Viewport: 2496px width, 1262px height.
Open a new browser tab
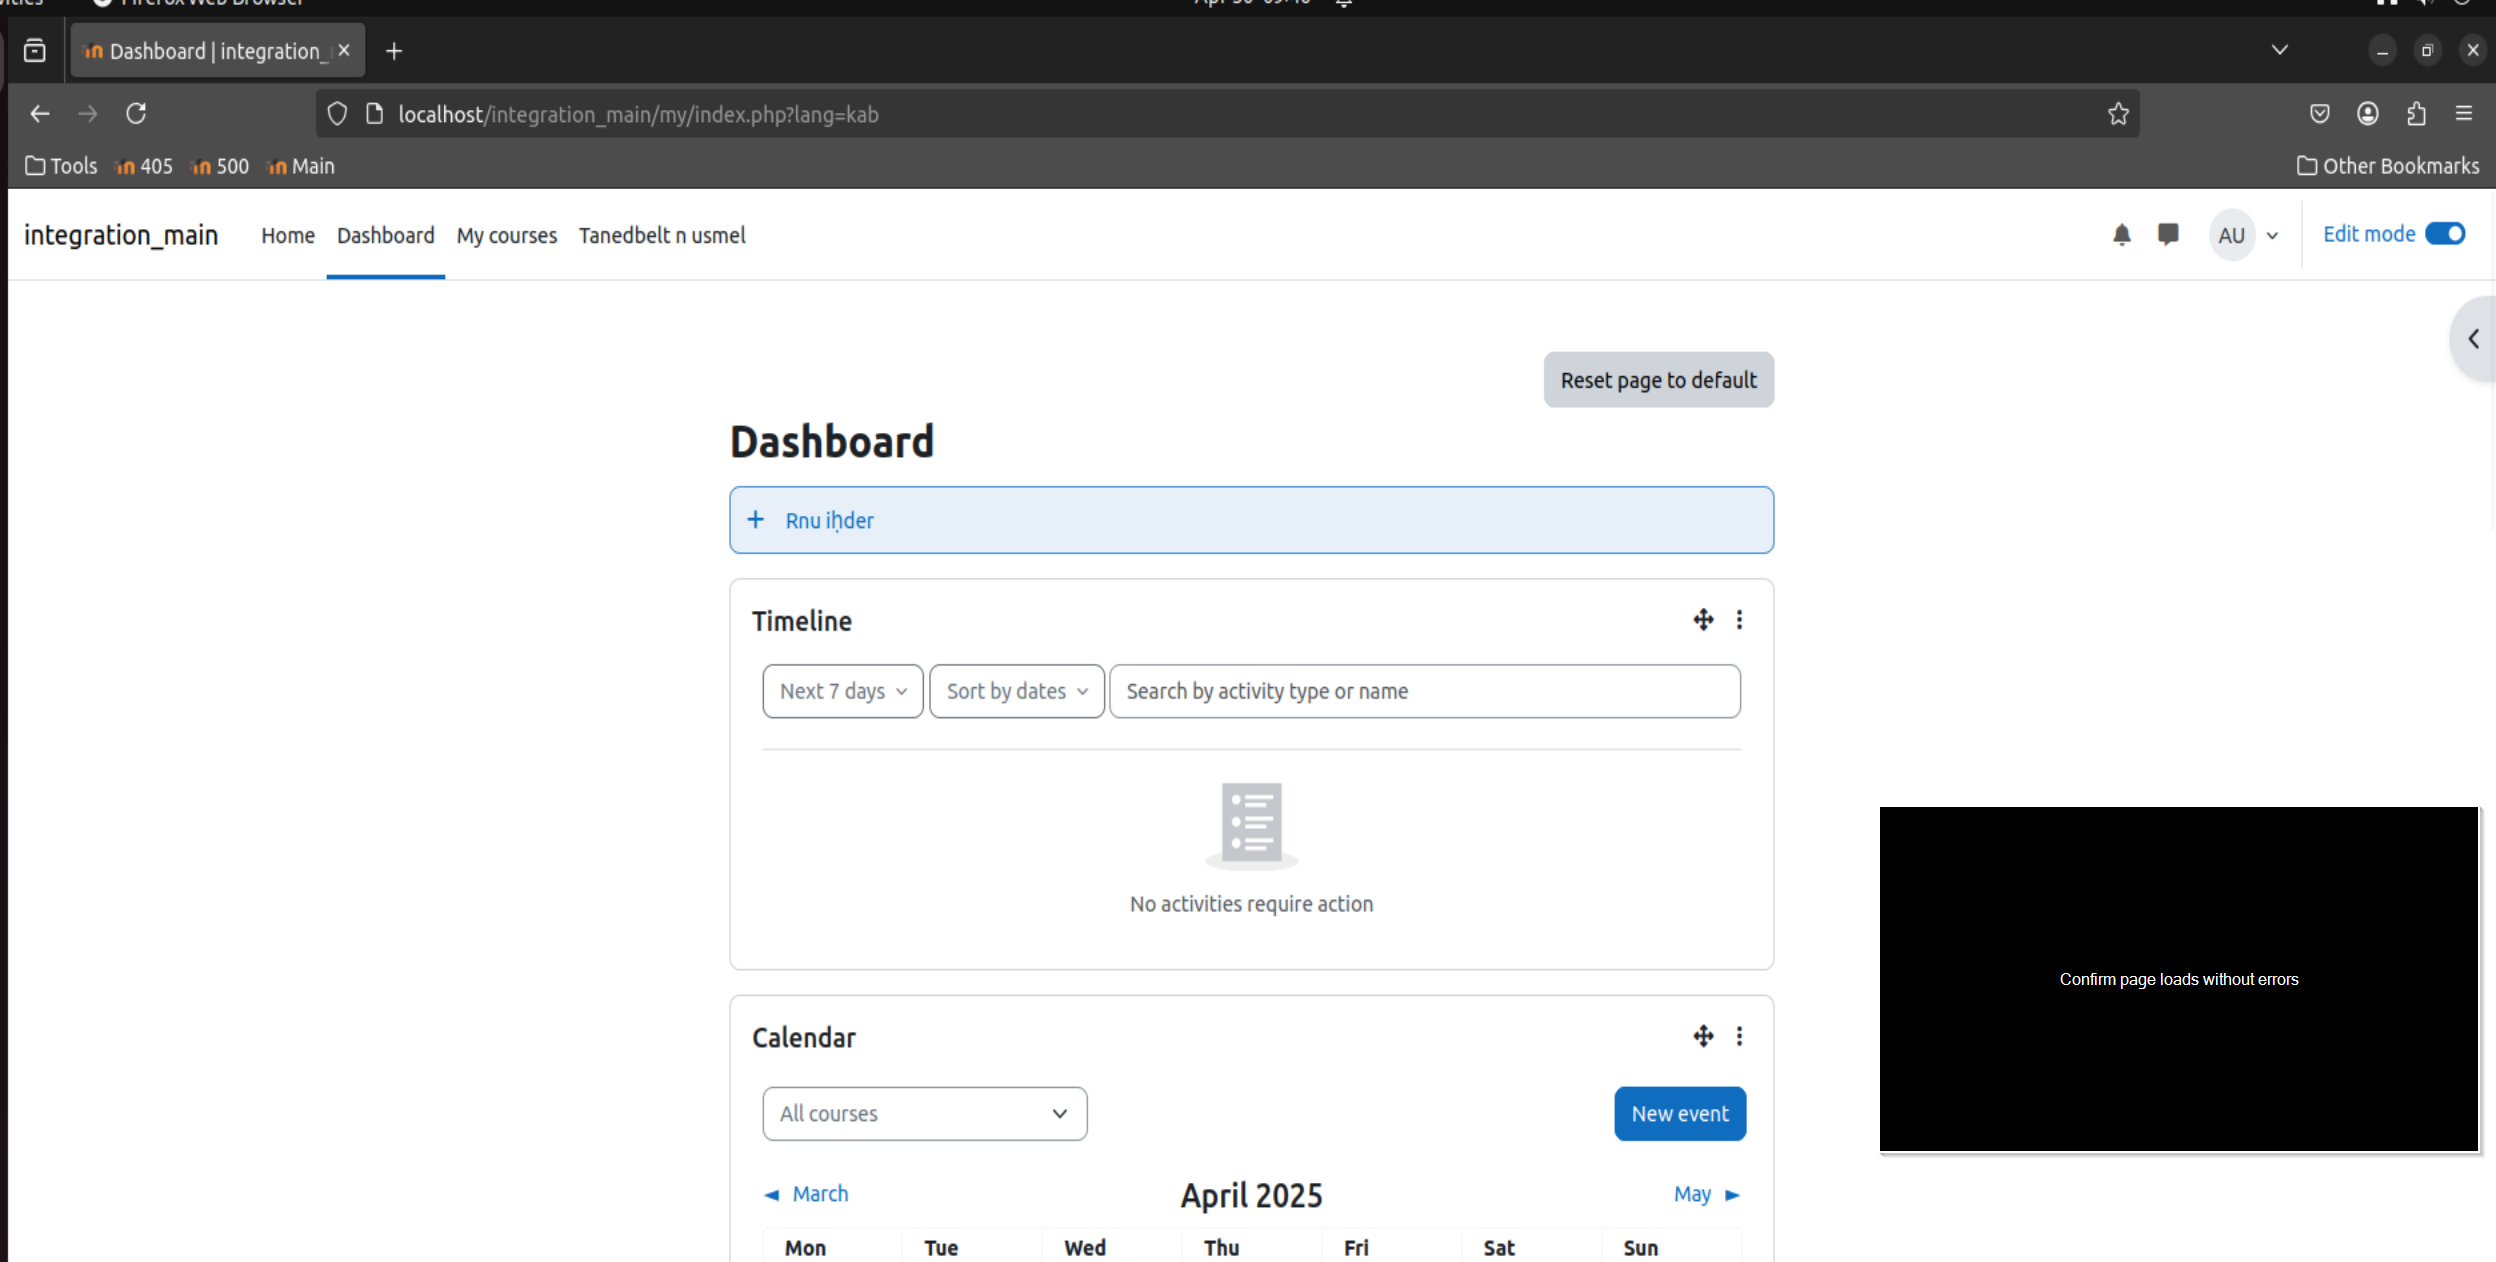tap(394, 51)
